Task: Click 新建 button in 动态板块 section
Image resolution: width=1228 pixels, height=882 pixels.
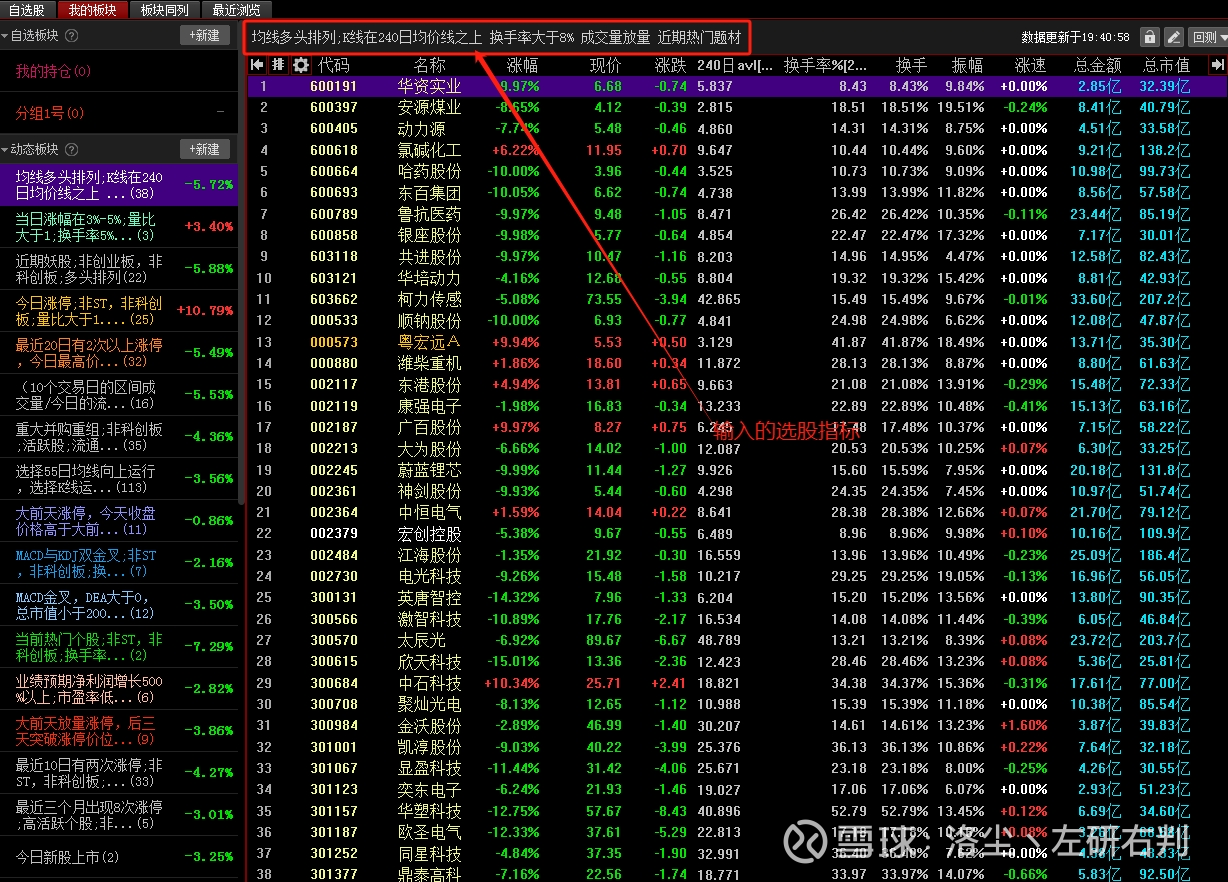Action: [204, 149]
